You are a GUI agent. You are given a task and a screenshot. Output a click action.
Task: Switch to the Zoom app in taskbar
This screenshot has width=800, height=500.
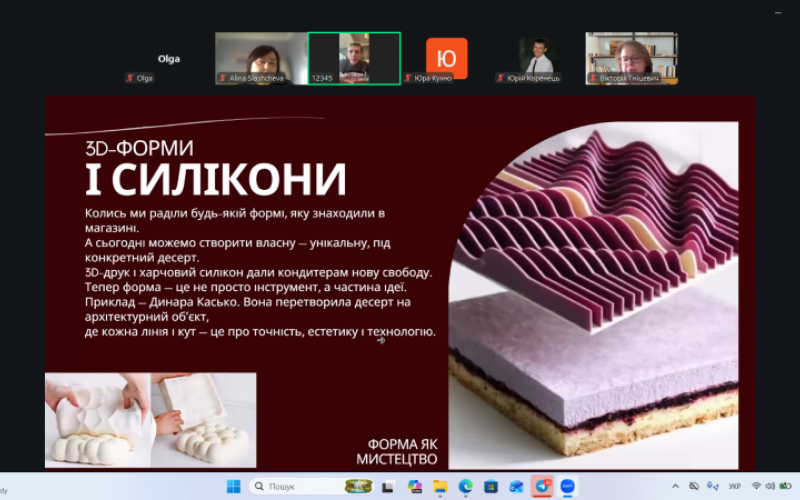[568, 487]
